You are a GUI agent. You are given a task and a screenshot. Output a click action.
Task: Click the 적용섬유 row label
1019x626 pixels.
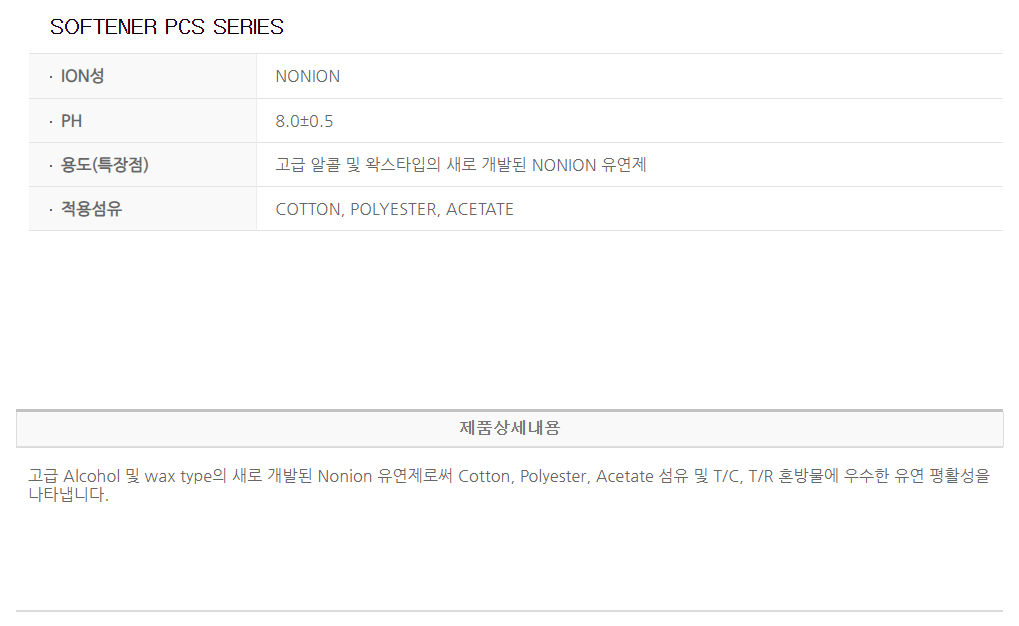91,209
